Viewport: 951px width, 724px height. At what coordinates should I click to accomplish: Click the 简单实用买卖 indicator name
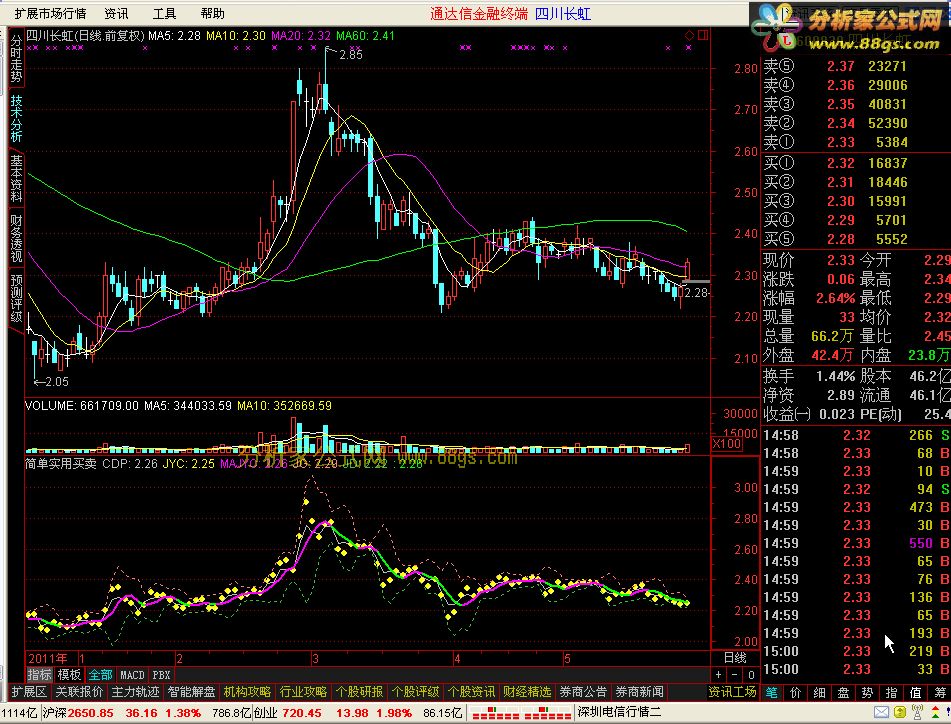tap(61, 464)
